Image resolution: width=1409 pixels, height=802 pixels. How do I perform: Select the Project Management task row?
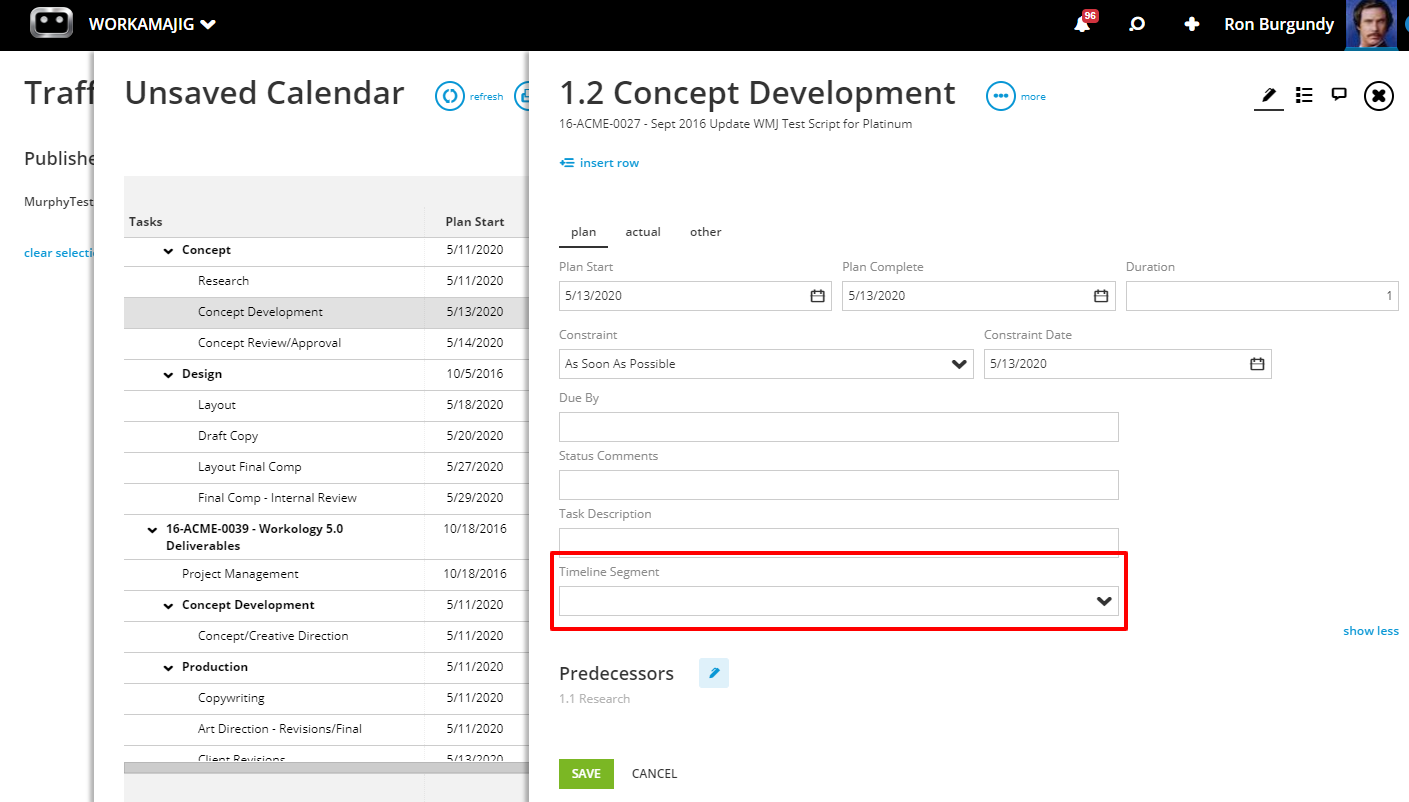point(326,575)
